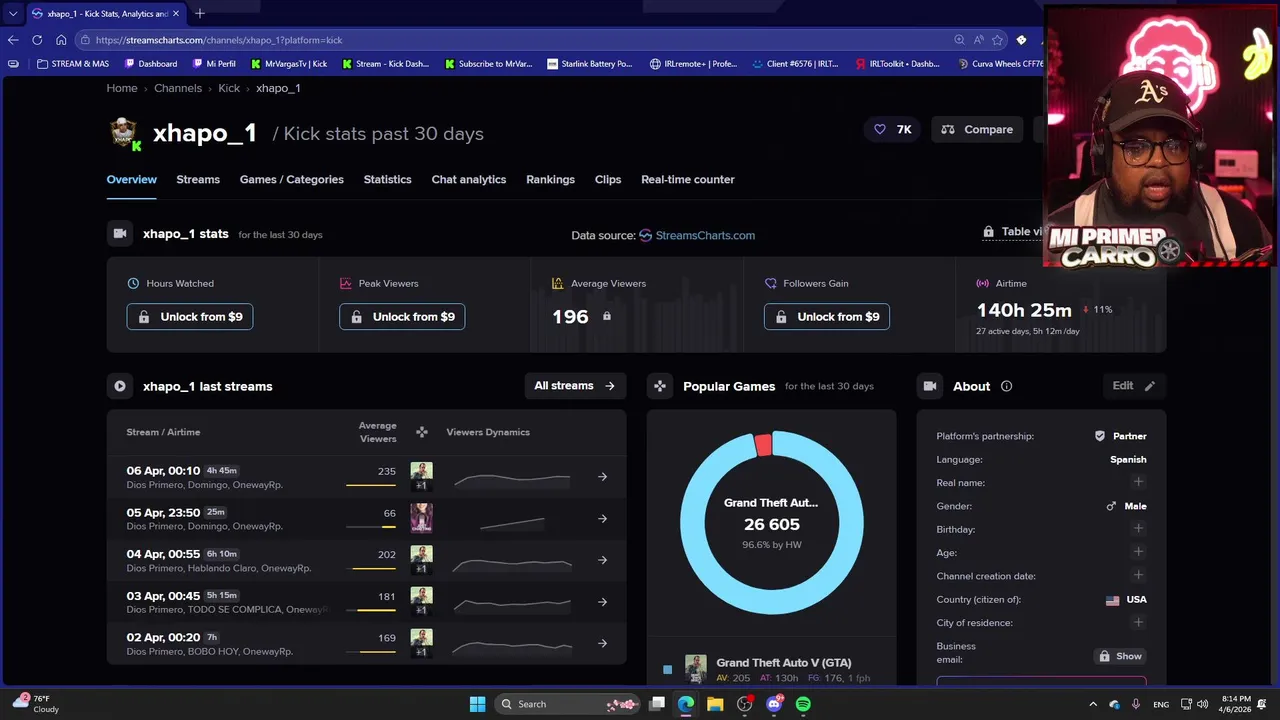Click the zoom magnifier icon in address bar
The width and height of the screenshot is (1280, 720).
tap(959, 40)
